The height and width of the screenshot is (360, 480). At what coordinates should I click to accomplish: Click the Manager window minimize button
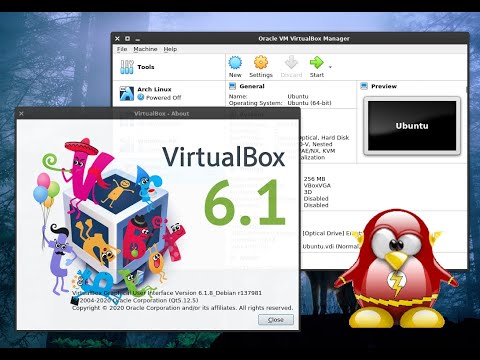click(137, 39)
